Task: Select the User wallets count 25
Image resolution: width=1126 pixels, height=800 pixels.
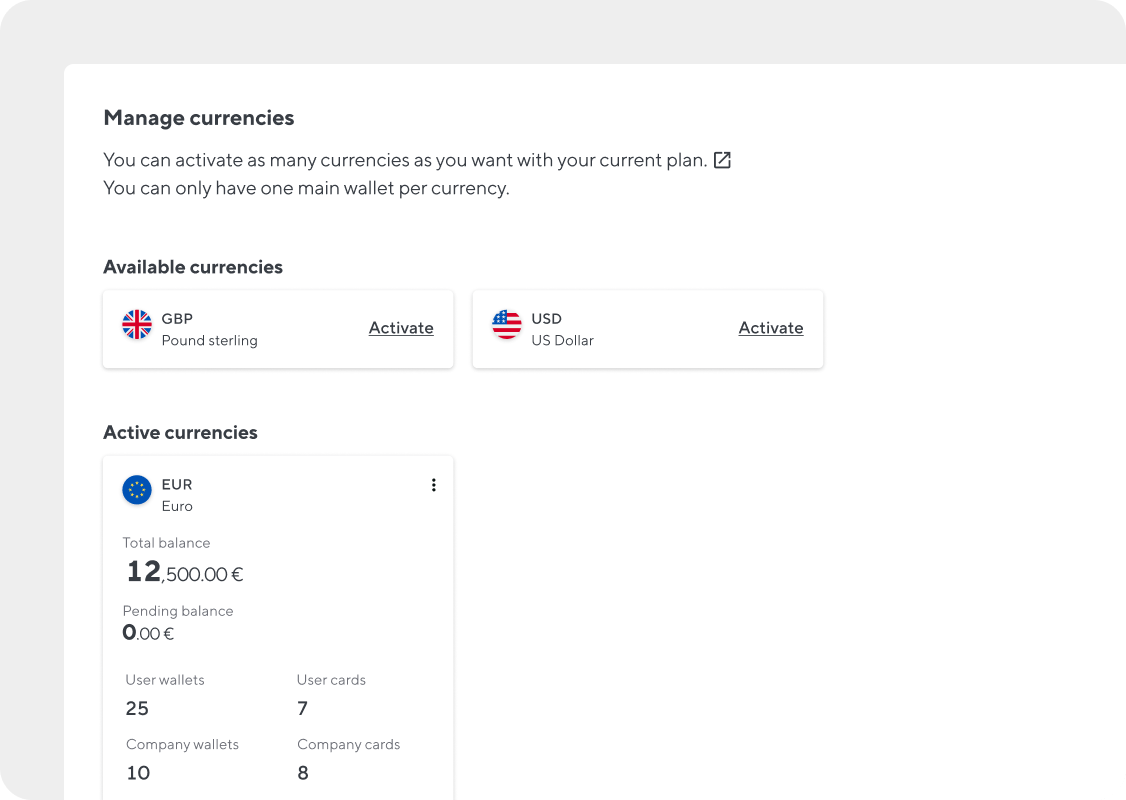Action: tap(137, 709)
